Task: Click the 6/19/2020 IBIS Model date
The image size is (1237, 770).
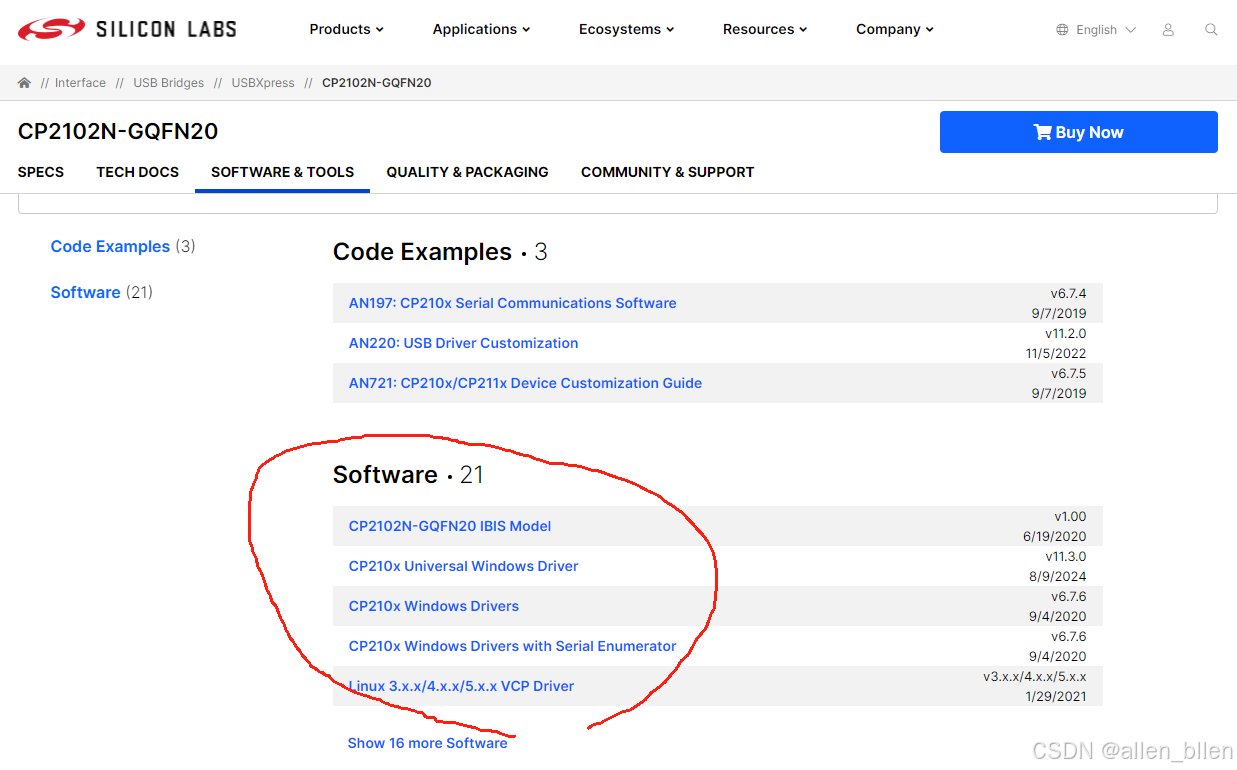Action: (1055, 536)
